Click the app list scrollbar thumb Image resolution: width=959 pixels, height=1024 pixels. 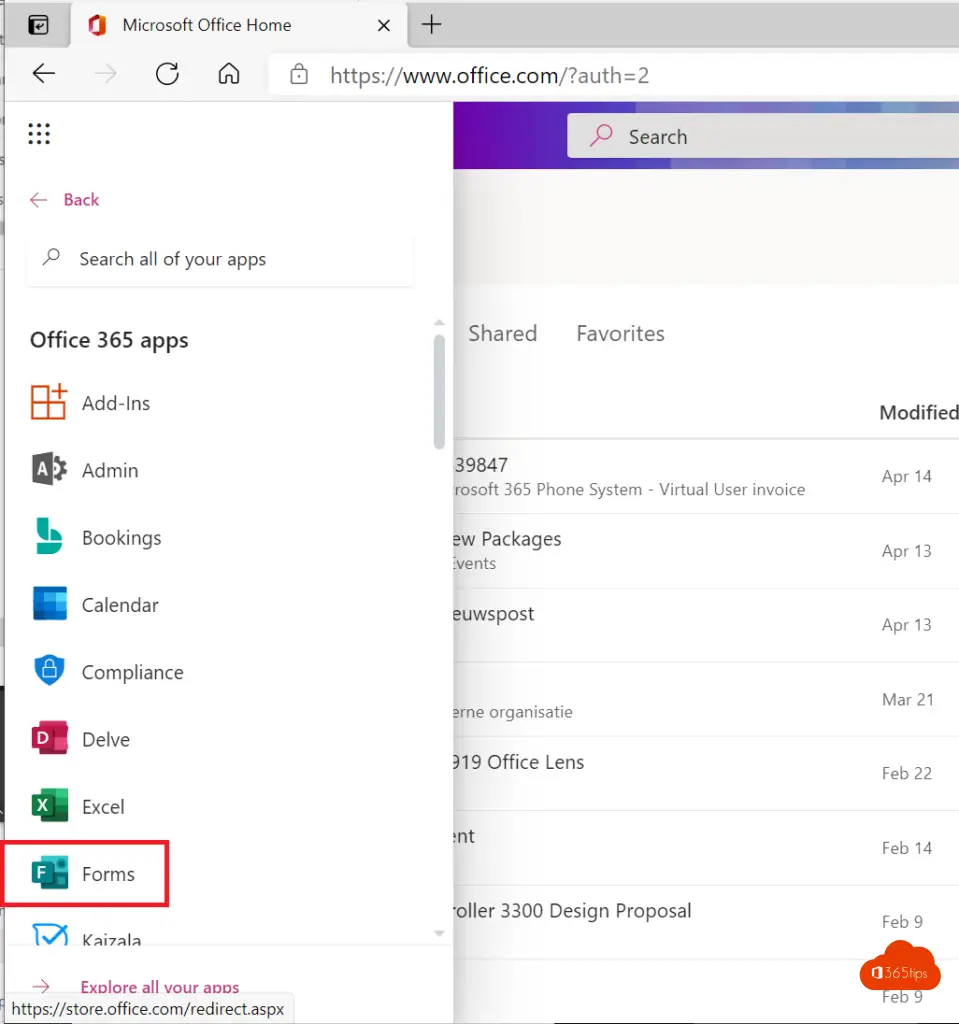click(439, 392)
